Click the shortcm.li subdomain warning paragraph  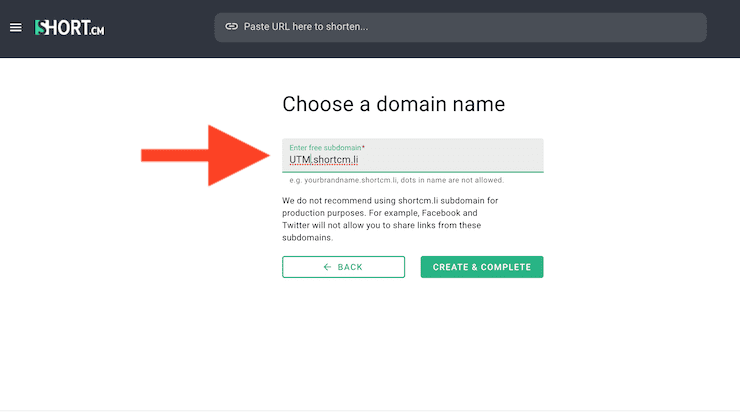(x=390, y=219)
